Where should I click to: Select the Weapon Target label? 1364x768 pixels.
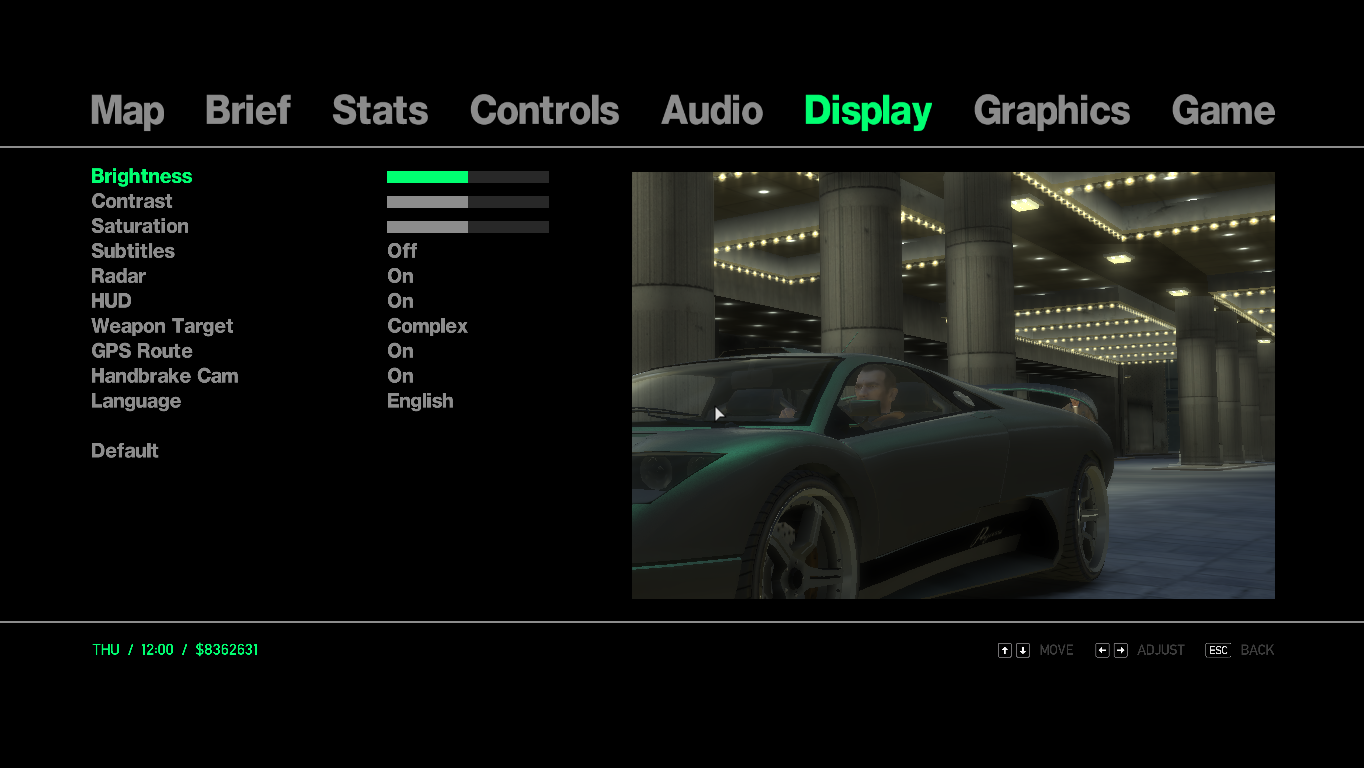pos(162,326)
